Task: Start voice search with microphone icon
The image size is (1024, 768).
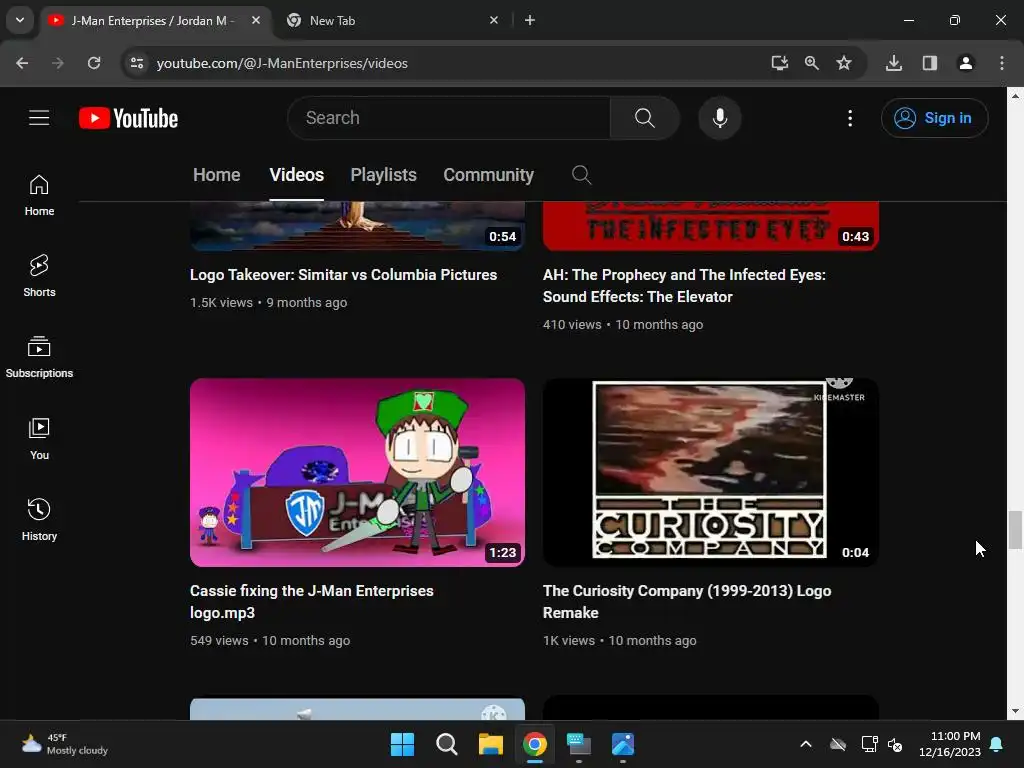Action: 720,118
